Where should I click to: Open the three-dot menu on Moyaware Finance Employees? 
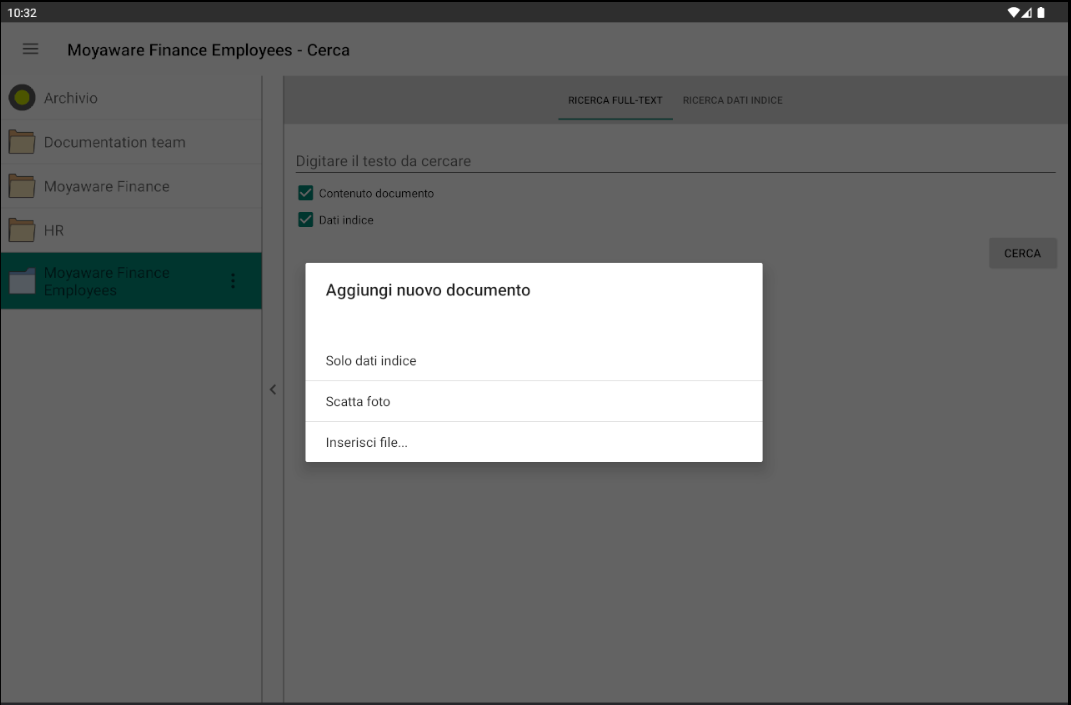[233, 280]
